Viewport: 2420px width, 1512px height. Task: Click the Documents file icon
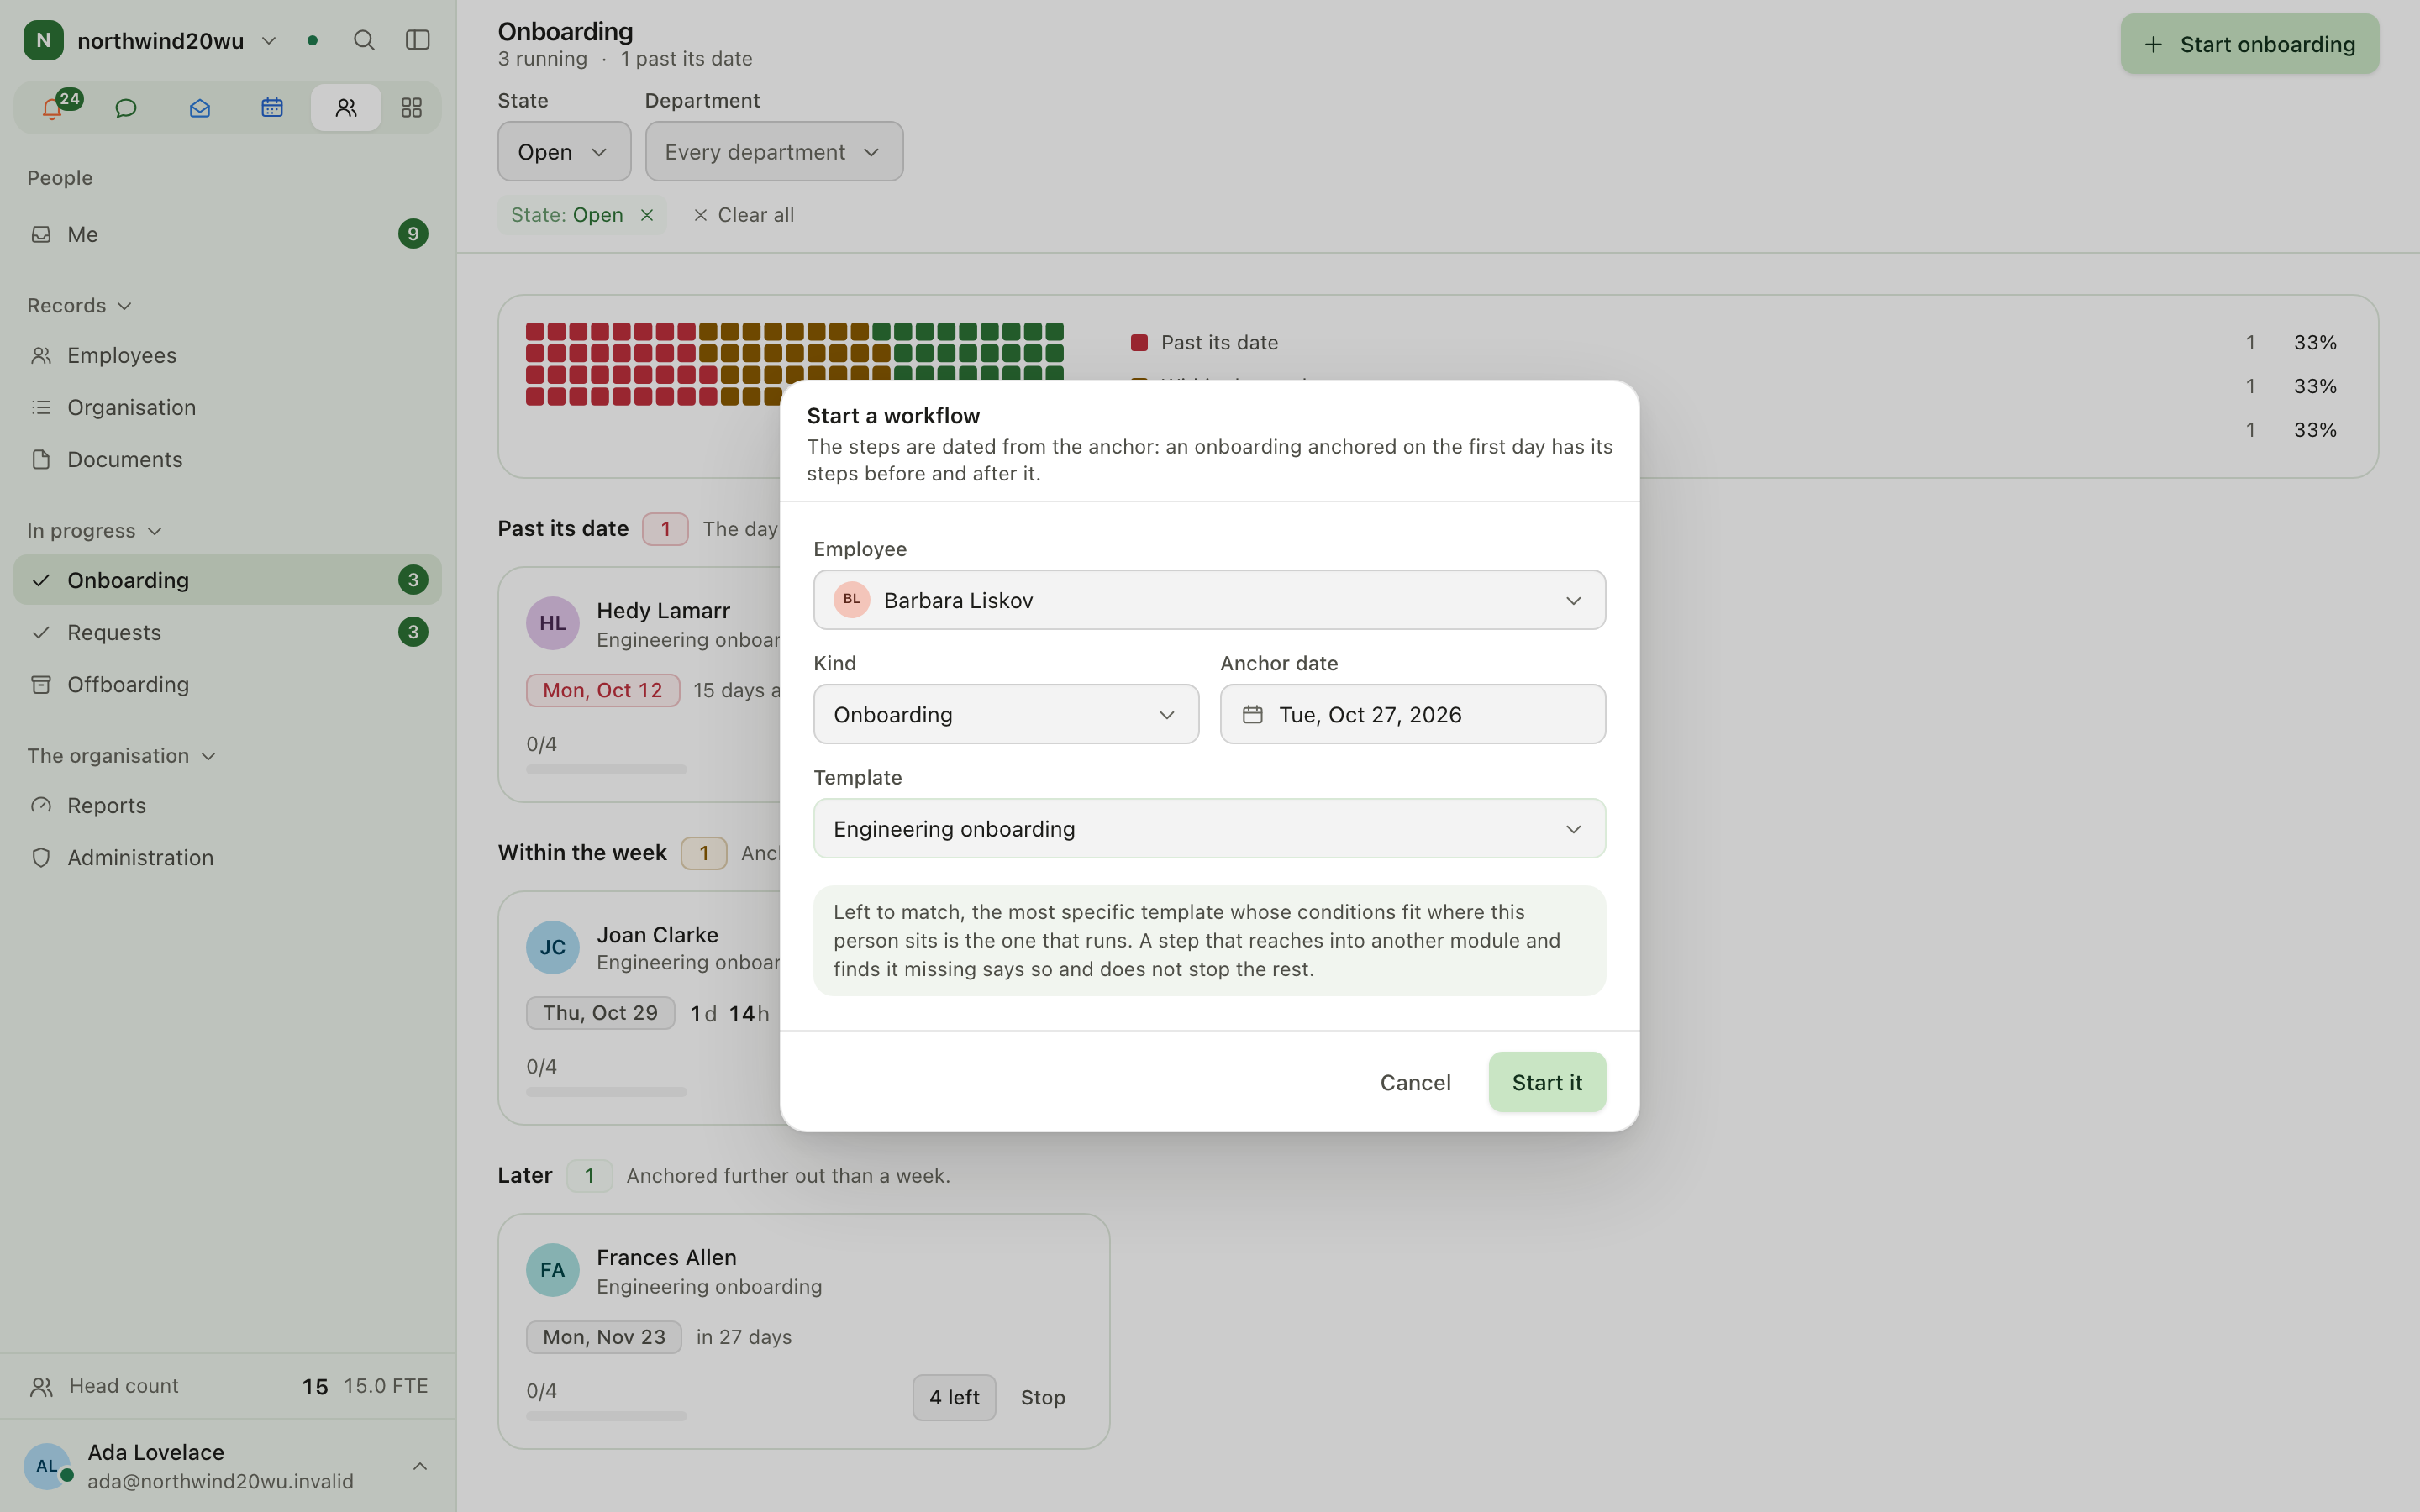(41, 459)
